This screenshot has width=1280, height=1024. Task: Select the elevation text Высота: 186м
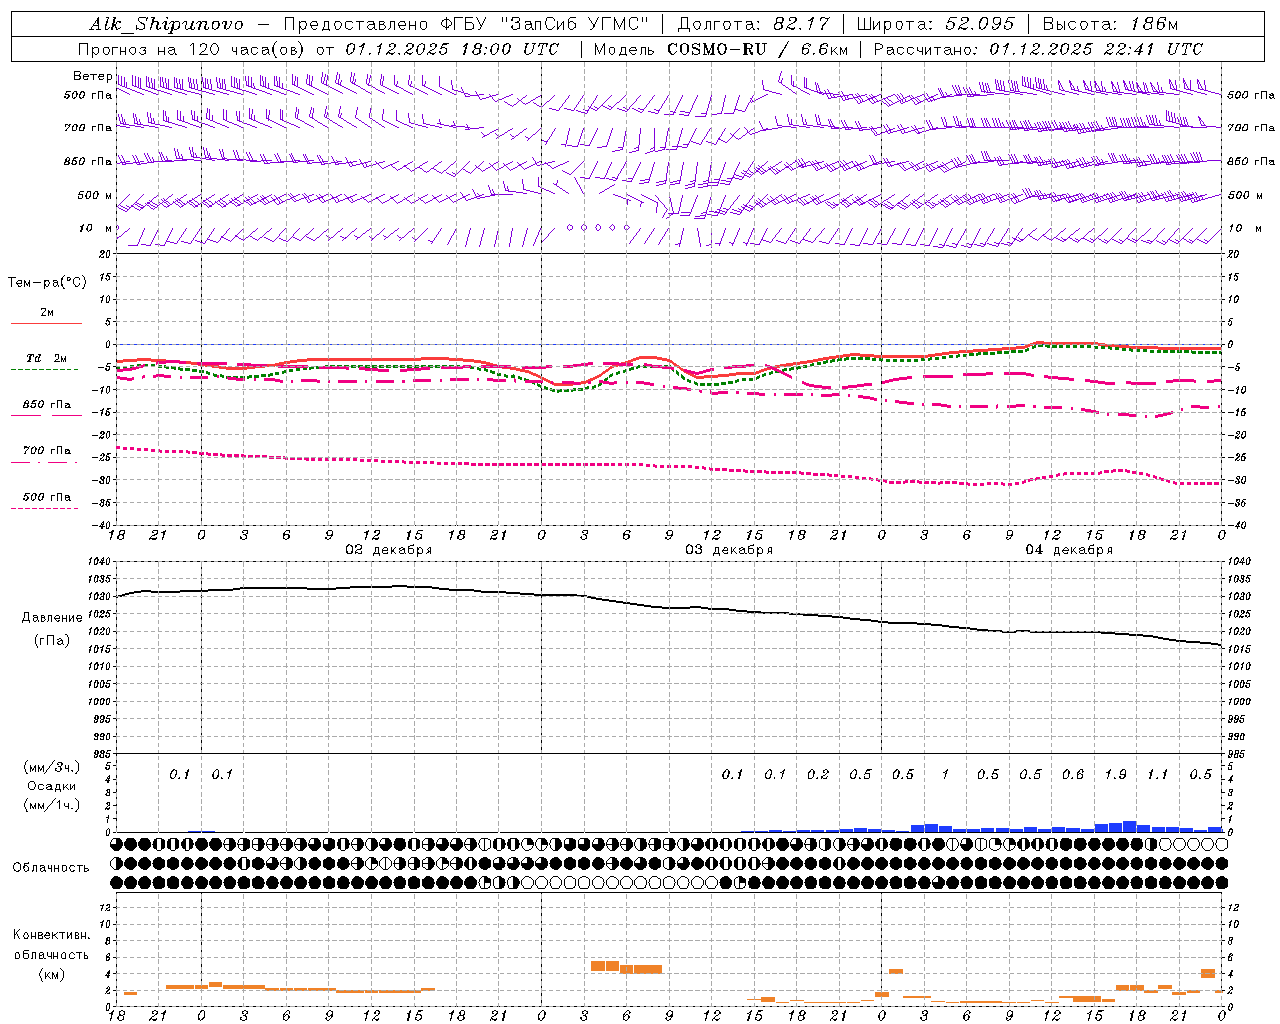coord(1111,24)
